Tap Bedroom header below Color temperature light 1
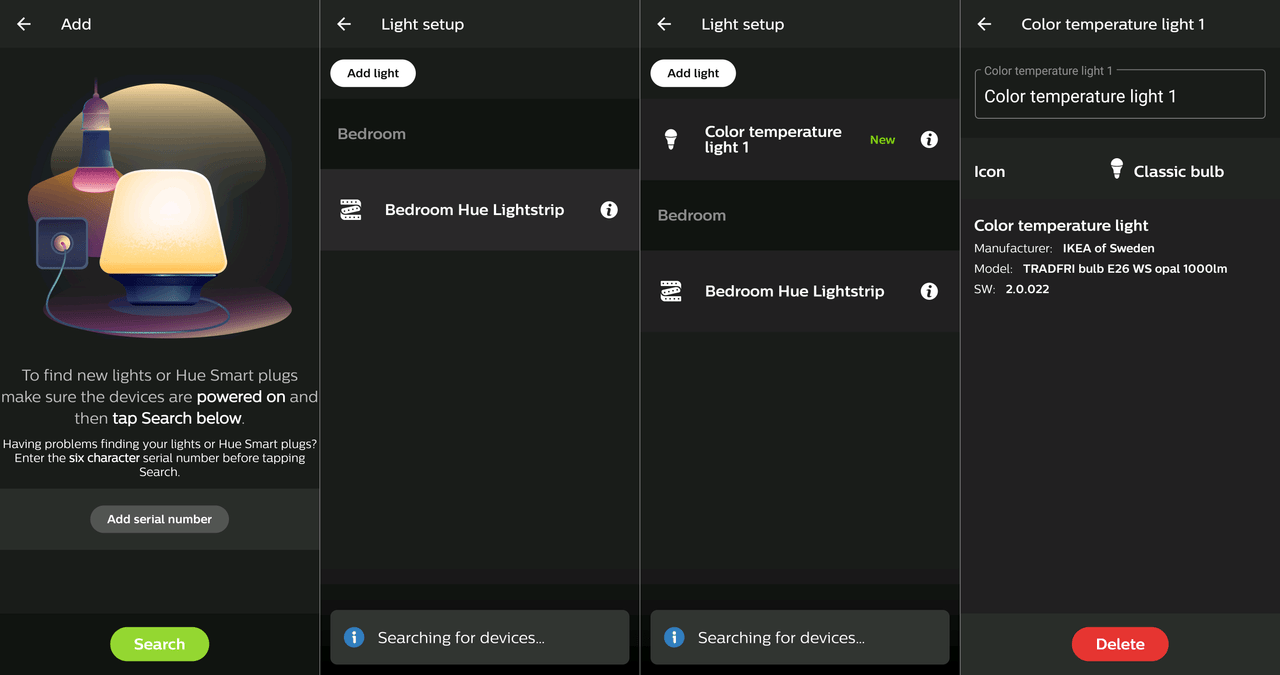Image resolution: width=1280 pixels, height=675 pixels. point(691,215)
